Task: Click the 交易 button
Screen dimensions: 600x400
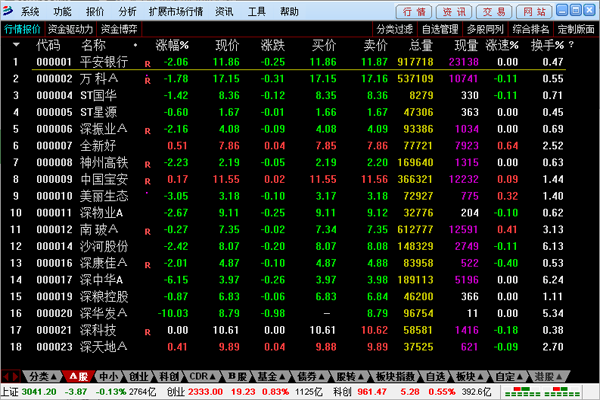Action: [x=494, y=12]
